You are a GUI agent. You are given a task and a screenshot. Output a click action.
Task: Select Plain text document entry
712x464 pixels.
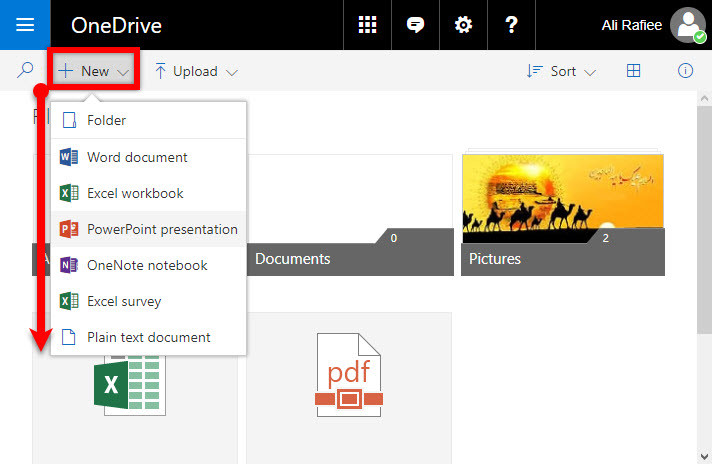[148, 337]
